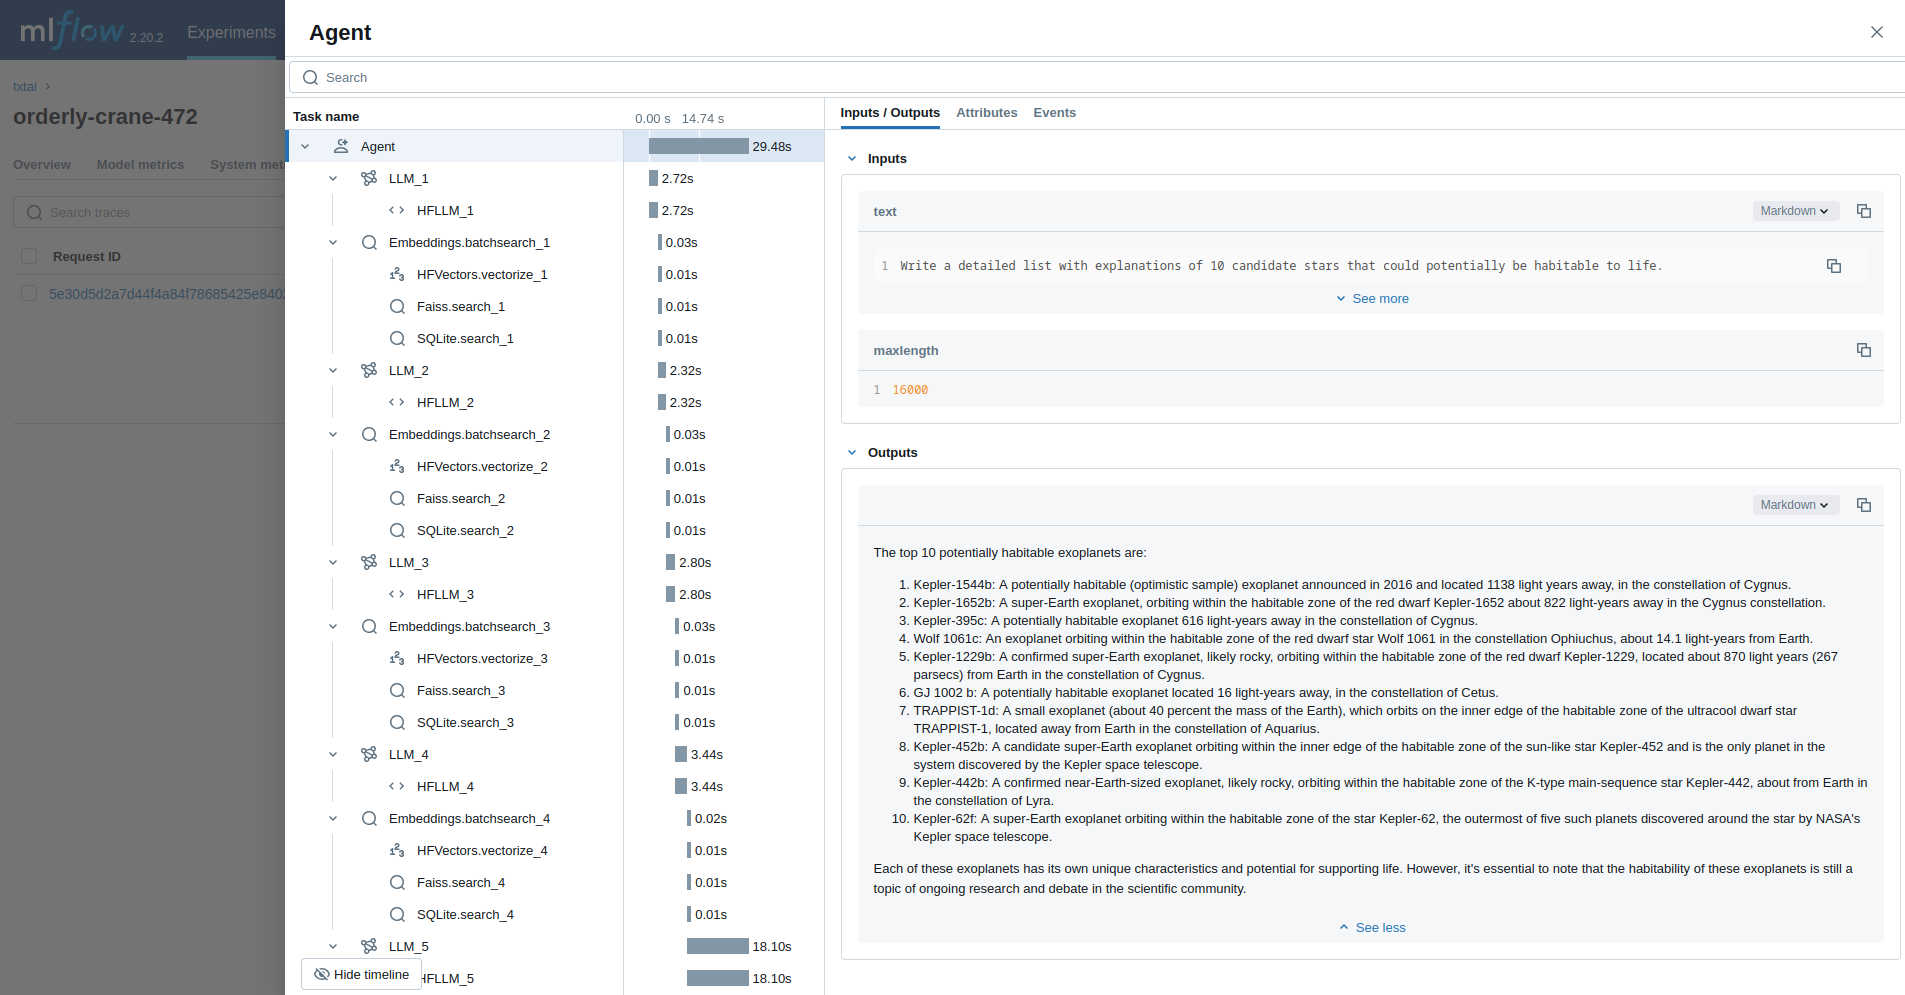Open the Markdown dropdown for Inputs
Image resolution: width=1905 pixels, height=995 pixels.
click(1794, 211)
